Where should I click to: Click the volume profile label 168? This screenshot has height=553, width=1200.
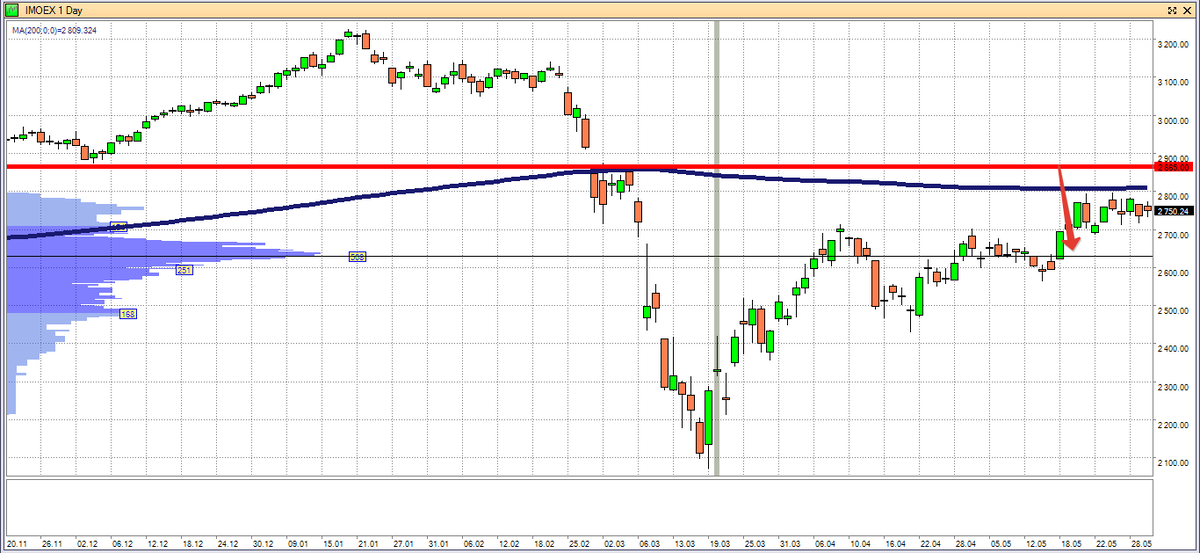point(128,314)
